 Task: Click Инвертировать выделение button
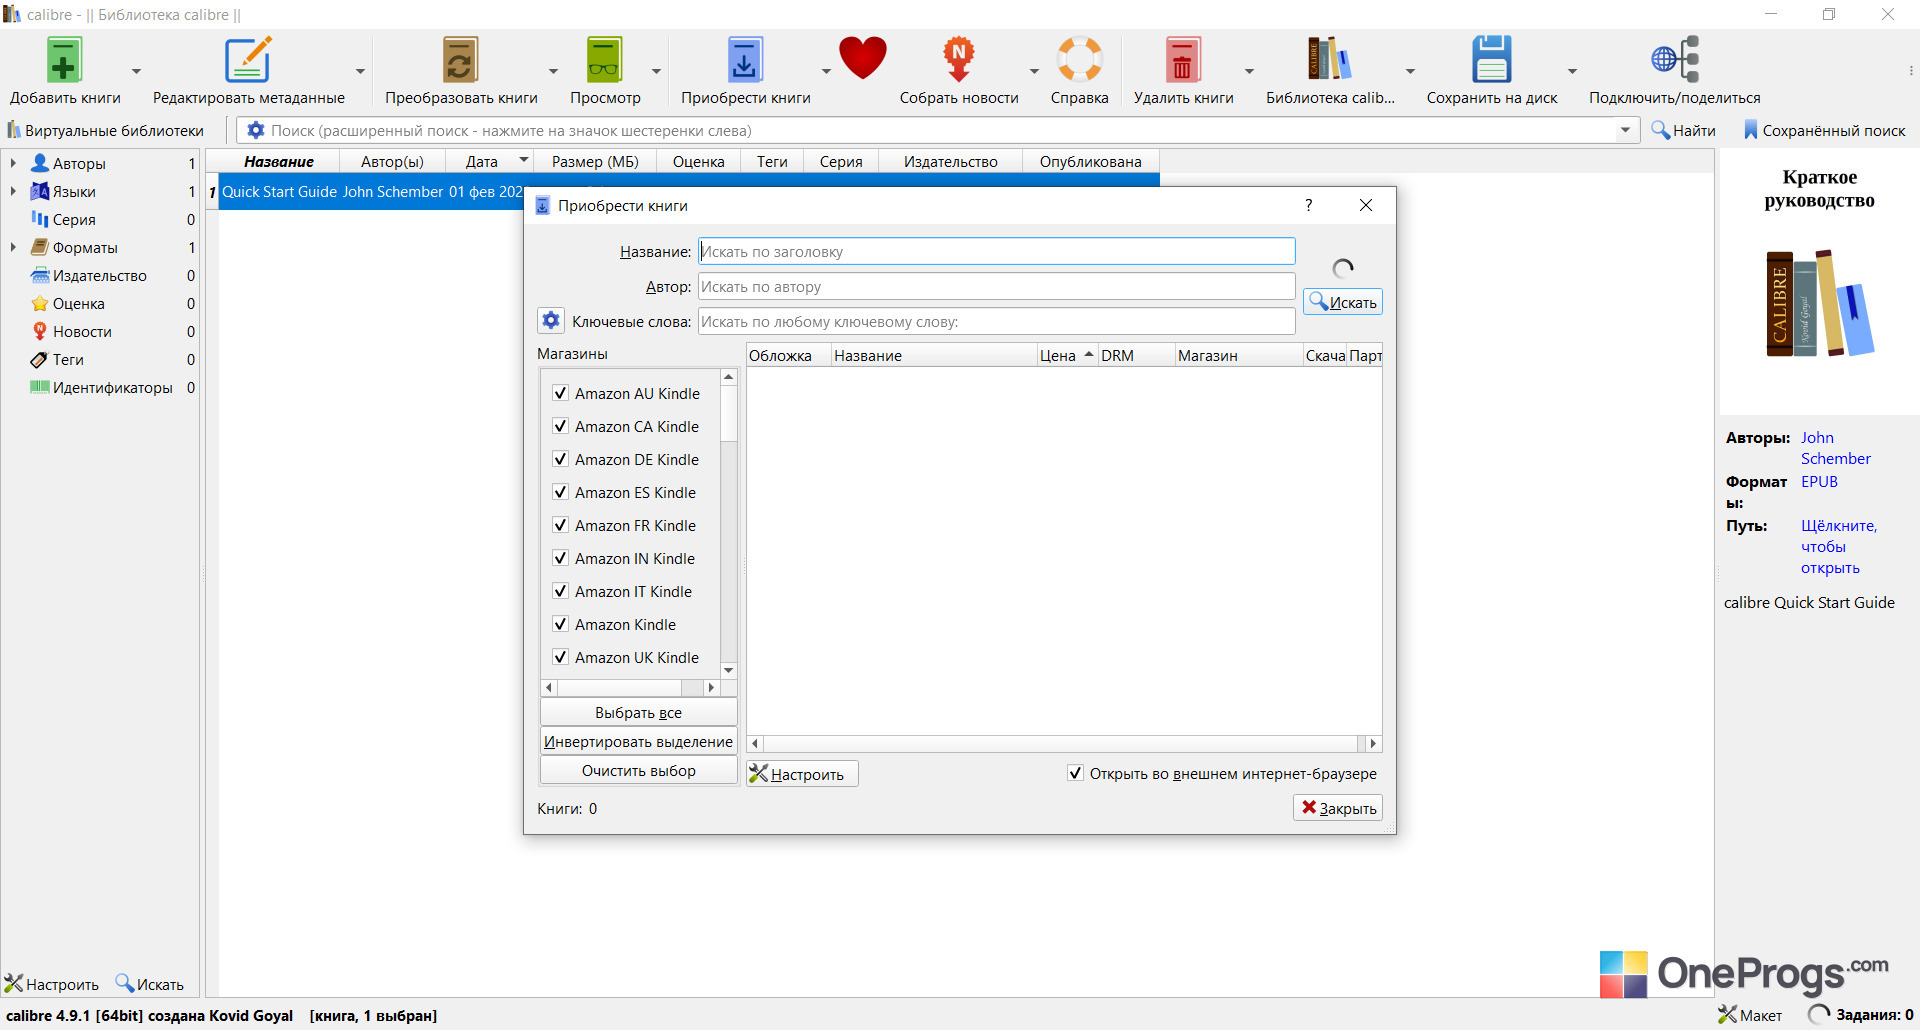click(638, 741)
